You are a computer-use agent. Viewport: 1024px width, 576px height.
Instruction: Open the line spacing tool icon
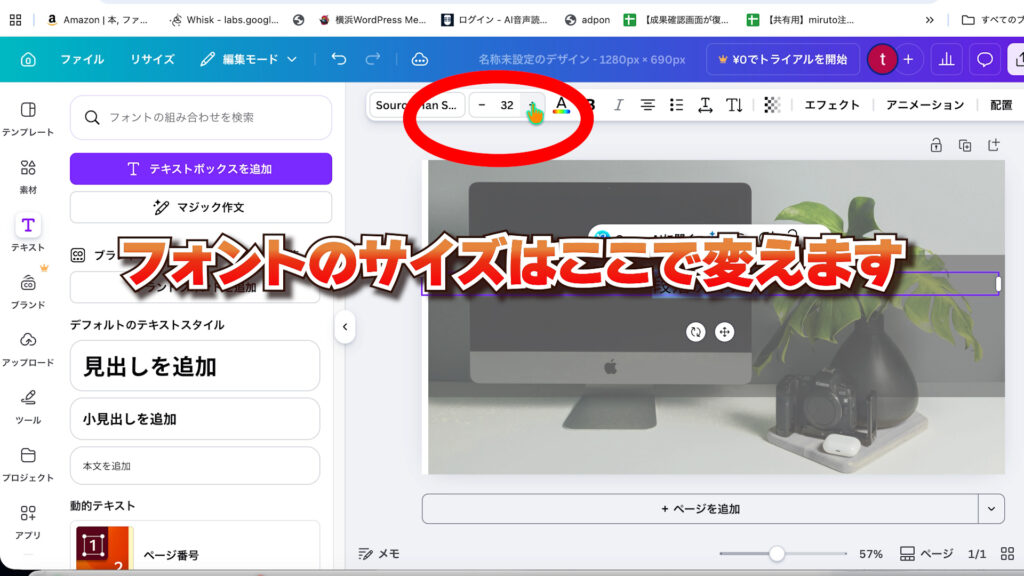point(705,105)
